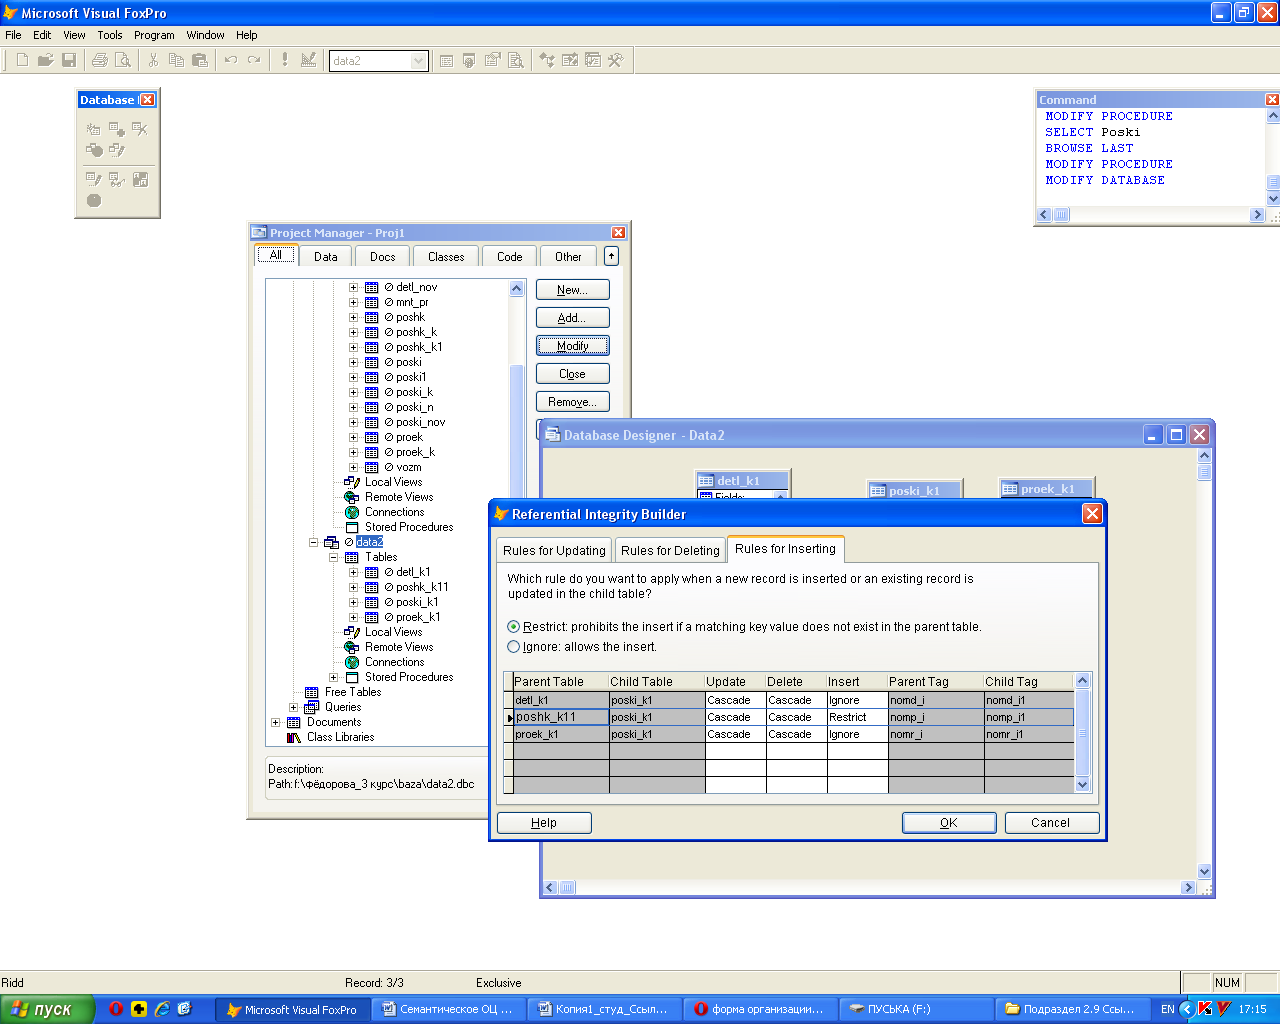The image size is (1280, 1024).
Task: Click Insert cell 'Ignore' in detl_k1 row
Action: 857,701
